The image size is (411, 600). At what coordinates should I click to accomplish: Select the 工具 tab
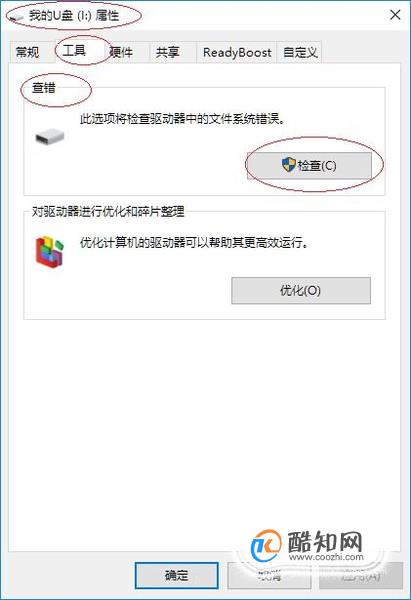pos(74,51)
